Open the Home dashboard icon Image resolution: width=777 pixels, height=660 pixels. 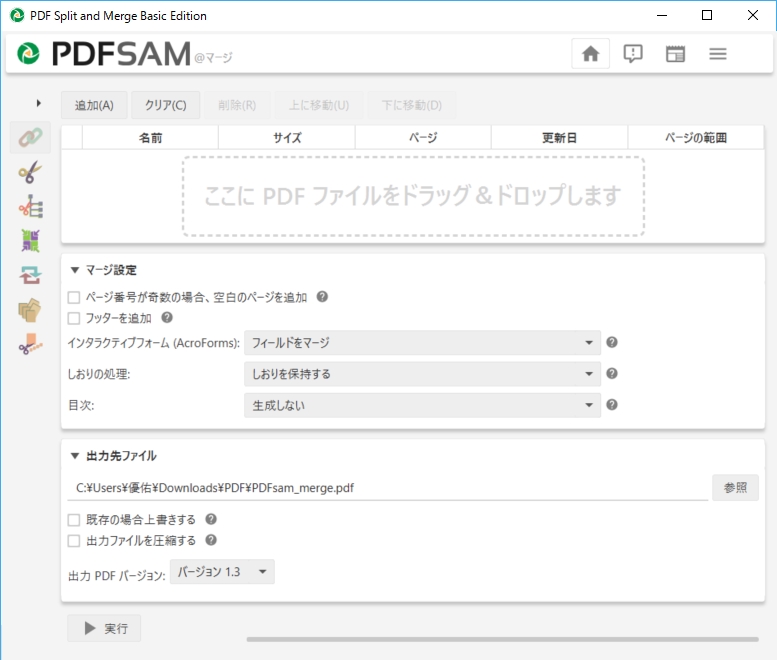590,54
